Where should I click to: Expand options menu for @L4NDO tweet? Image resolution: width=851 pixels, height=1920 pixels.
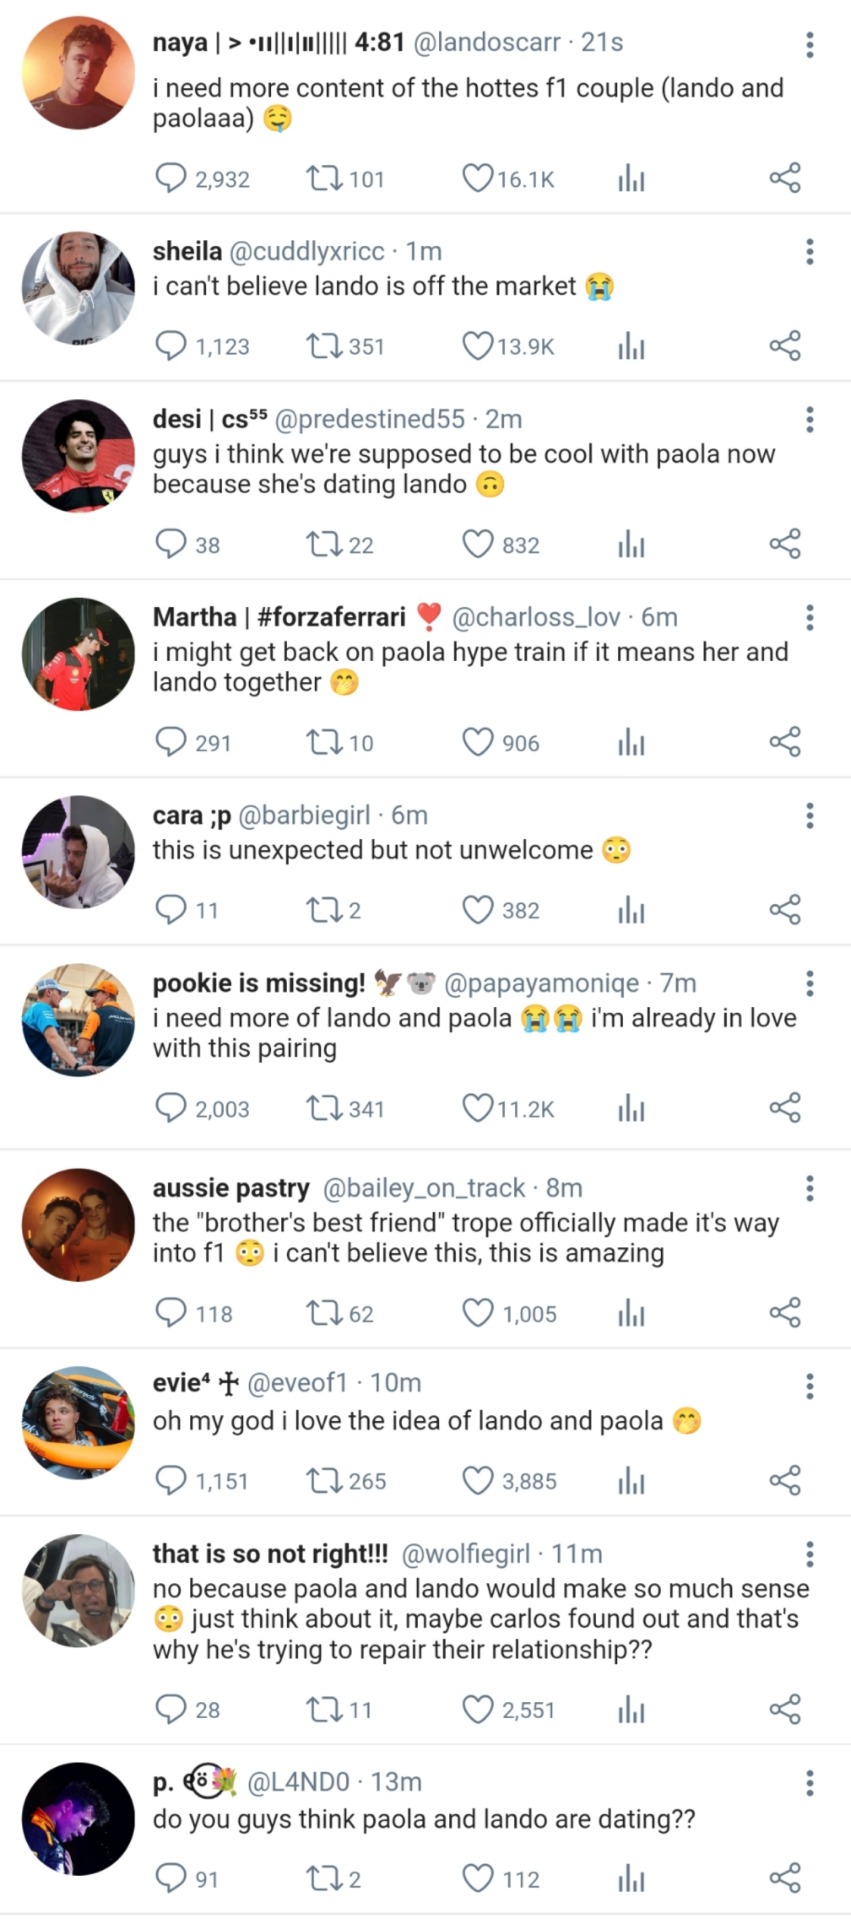coord(809,1783)
